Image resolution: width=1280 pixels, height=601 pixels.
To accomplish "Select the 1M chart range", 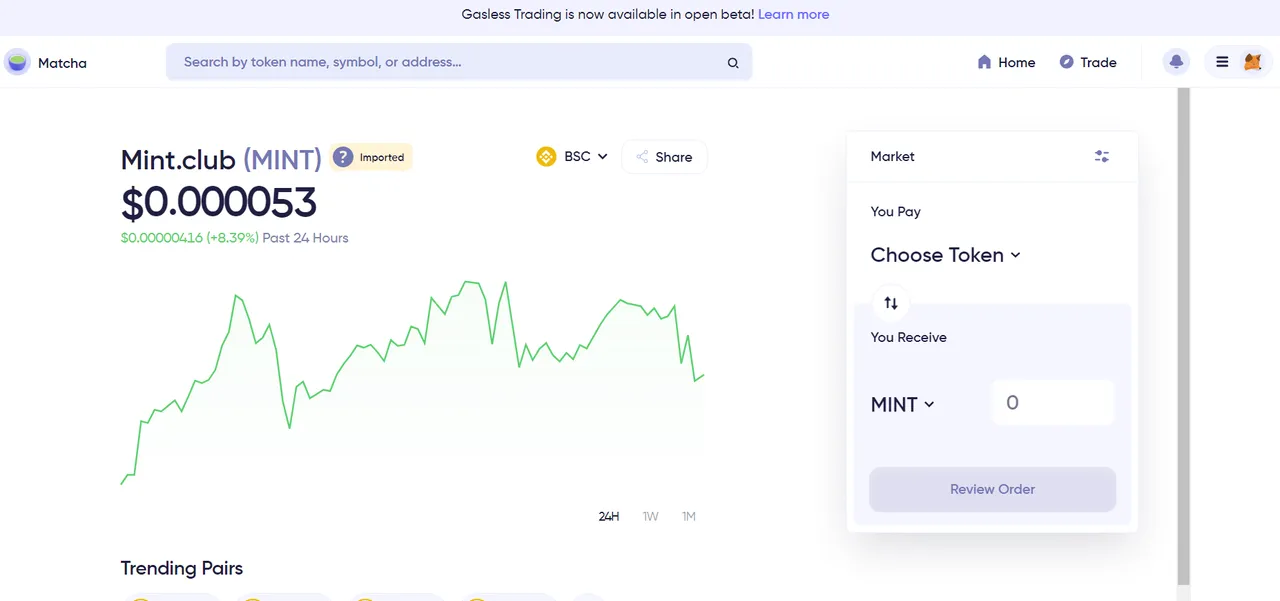I will [x=689, y=517].
